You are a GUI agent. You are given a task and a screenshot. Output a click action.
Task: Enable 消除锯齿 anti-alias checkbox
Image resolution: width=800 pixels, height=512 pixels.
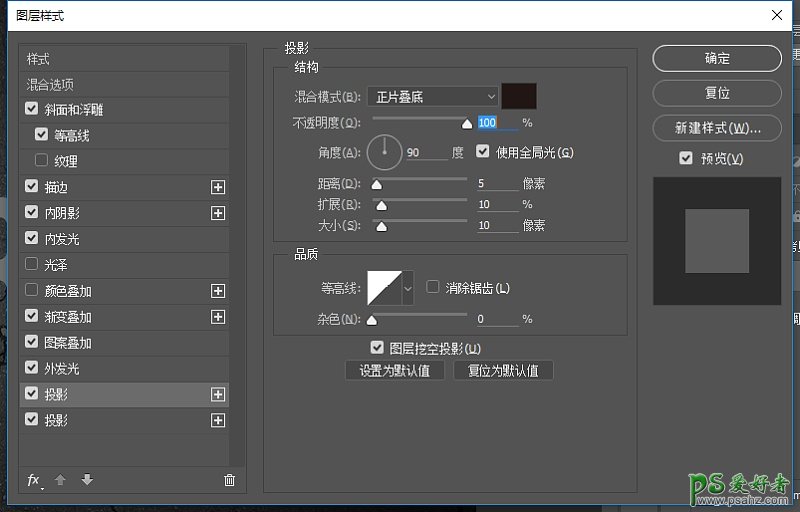click(x=433, y=288)
